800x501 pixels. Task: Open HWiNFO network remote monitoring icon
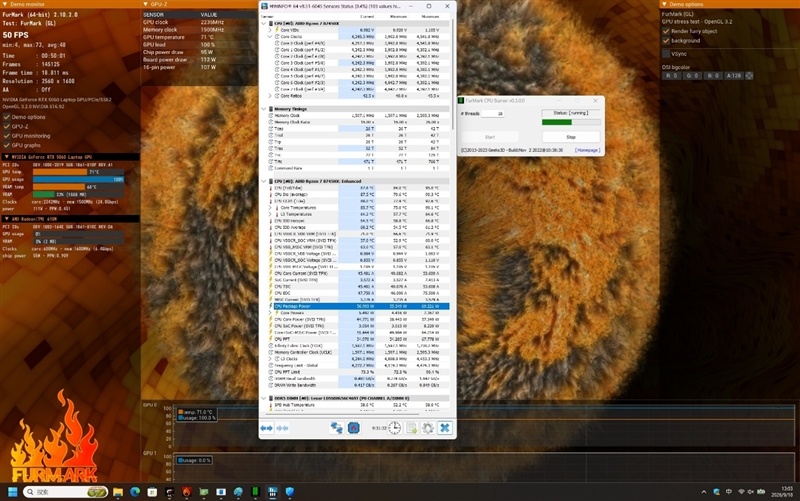[336, 428]
